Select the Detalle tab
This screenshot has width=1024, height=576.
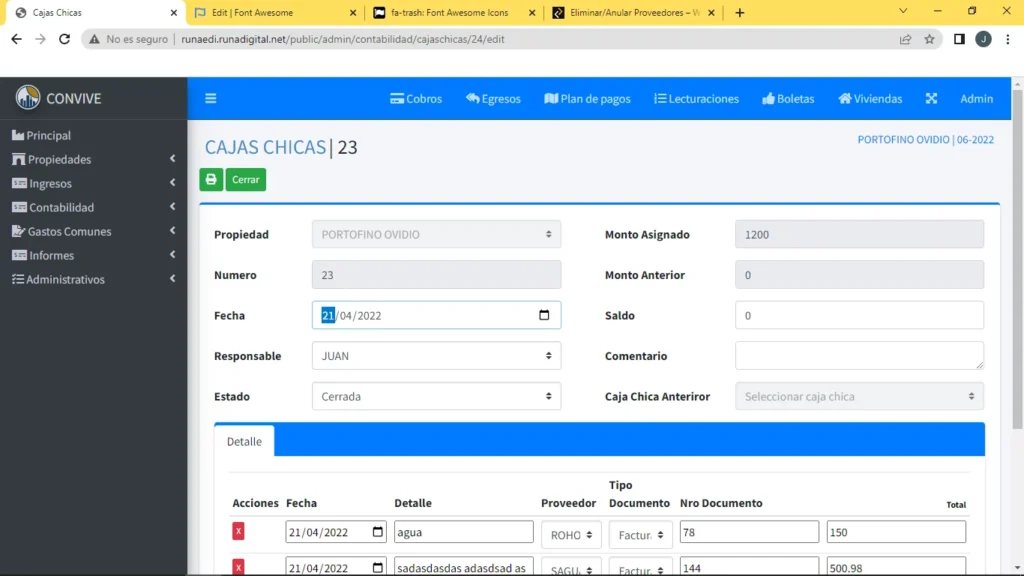click(x=244, y=441)
